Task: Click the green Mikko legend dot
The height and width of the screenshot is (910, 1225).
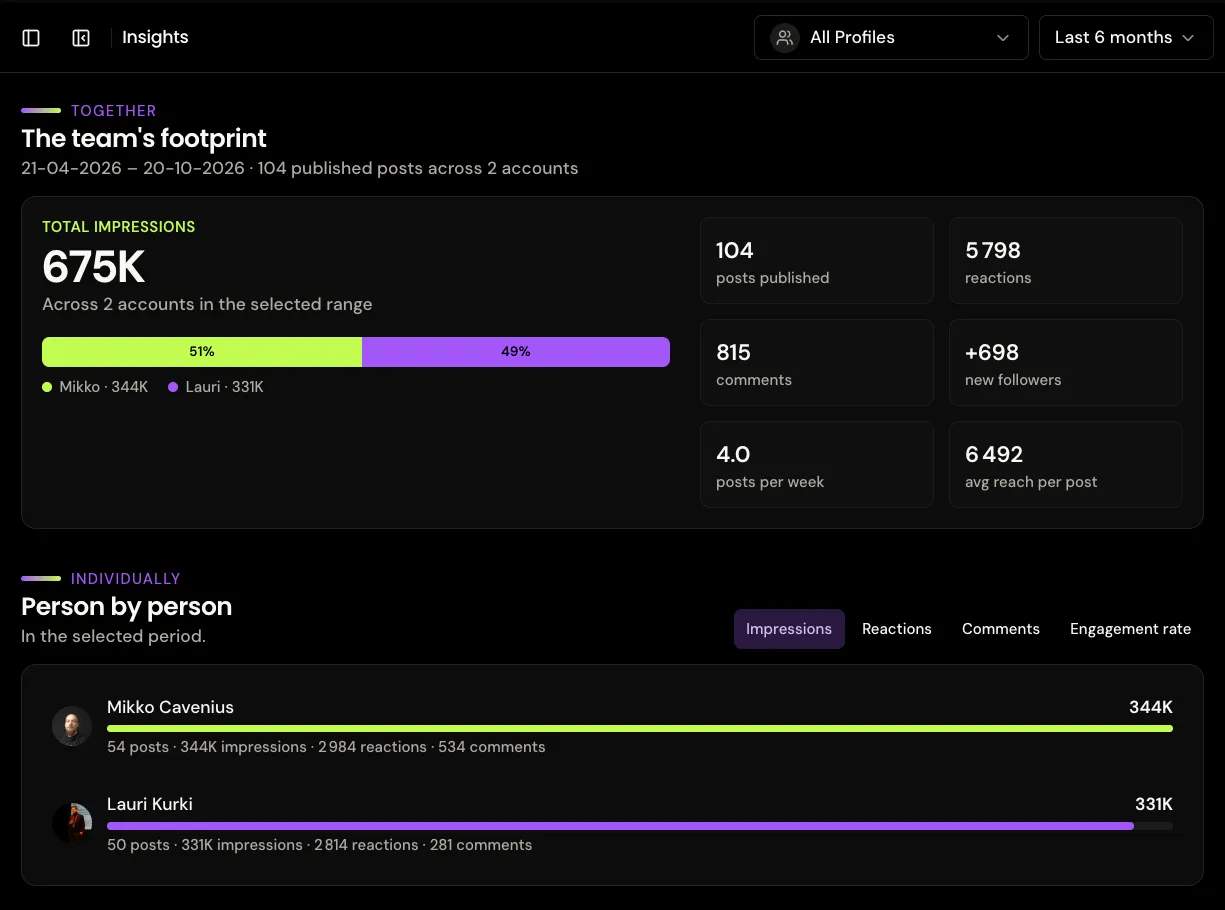Action: coord(47,387)
